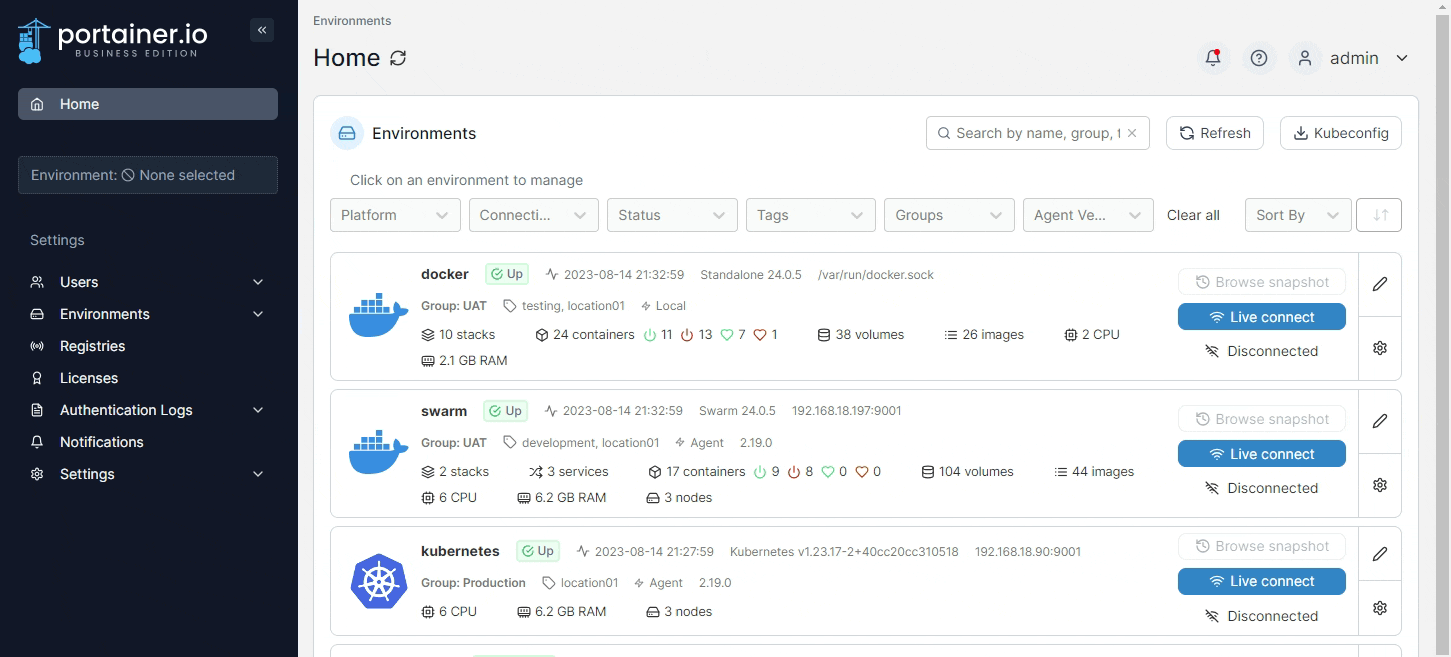
Task: Click the Kubernetes logo icon
Action: 378,581
